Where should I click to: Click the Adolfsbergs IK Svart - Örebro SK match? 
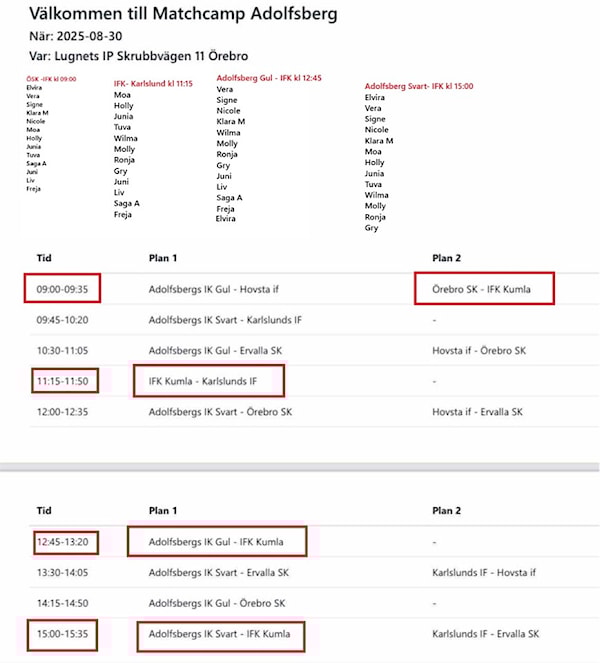220,412
